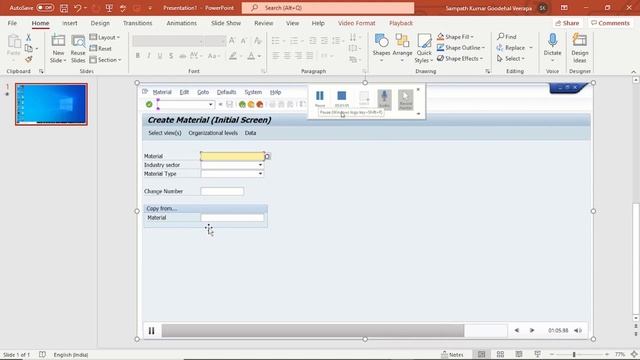Open the Insert tab
Viewport: 640px width, 360px height.
[70, 23]
